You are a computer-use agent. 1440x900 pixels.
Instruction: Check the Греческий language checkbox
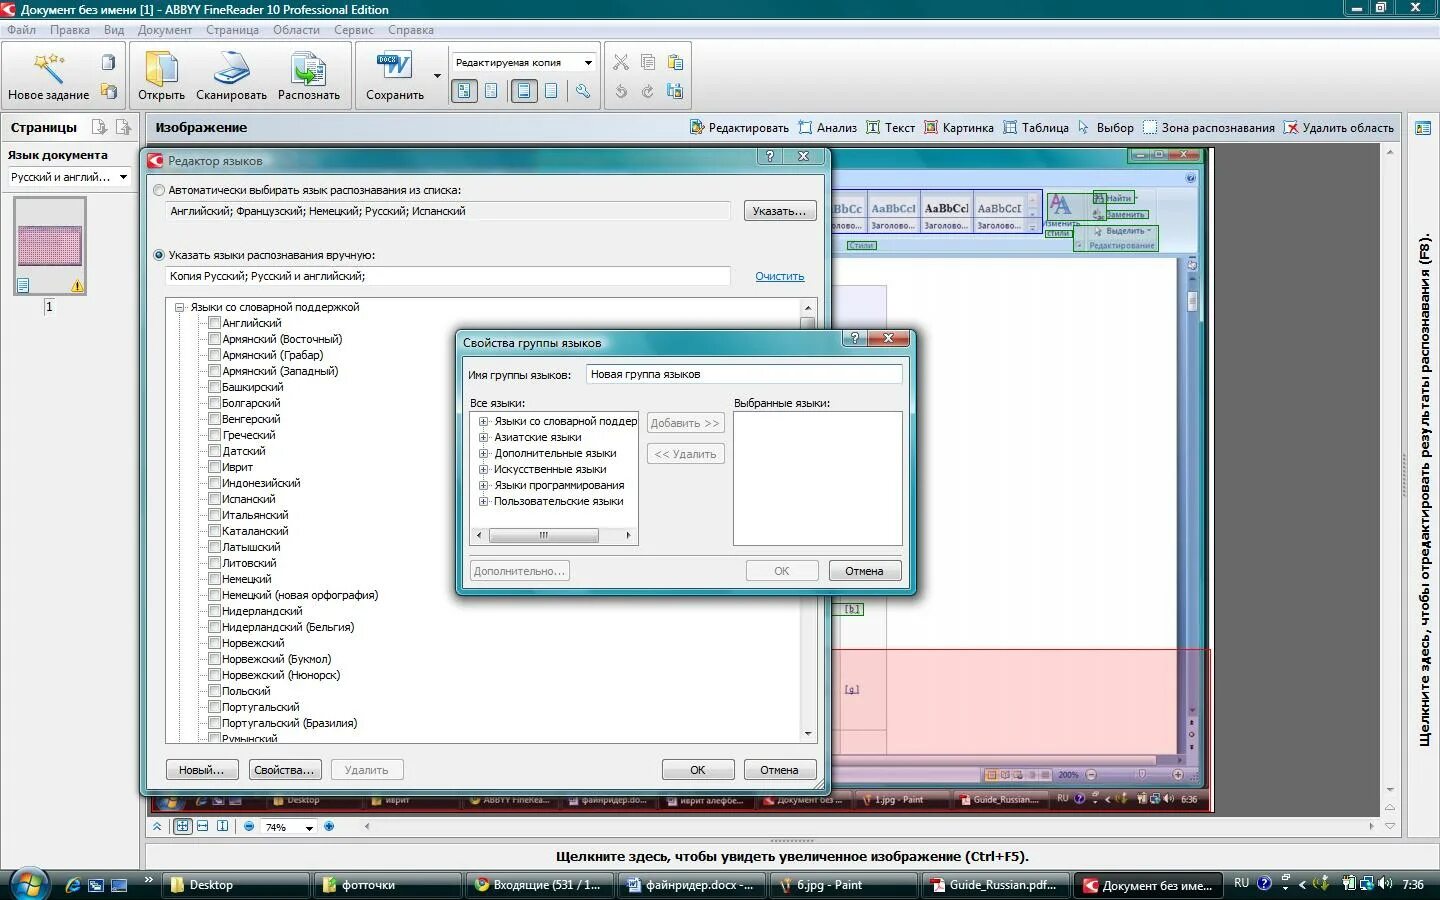[x=214, y=435]
